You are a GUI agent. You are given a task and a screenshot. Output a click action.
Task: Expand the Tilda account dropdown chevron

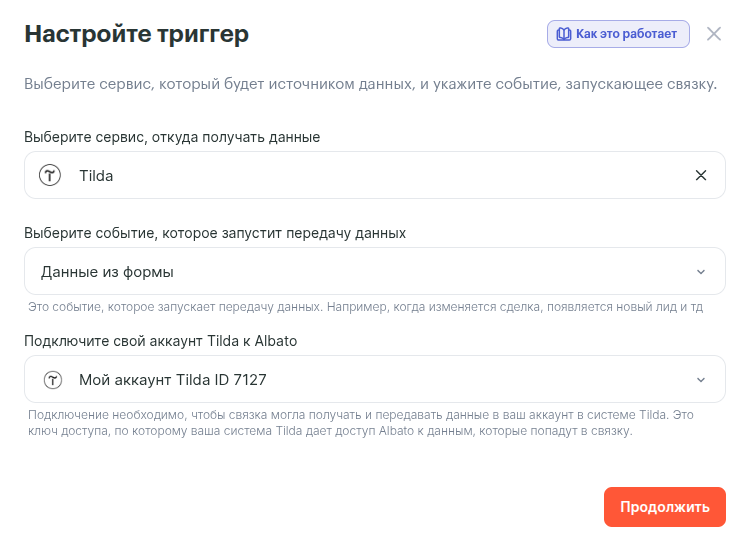click(x=701, y=380)
